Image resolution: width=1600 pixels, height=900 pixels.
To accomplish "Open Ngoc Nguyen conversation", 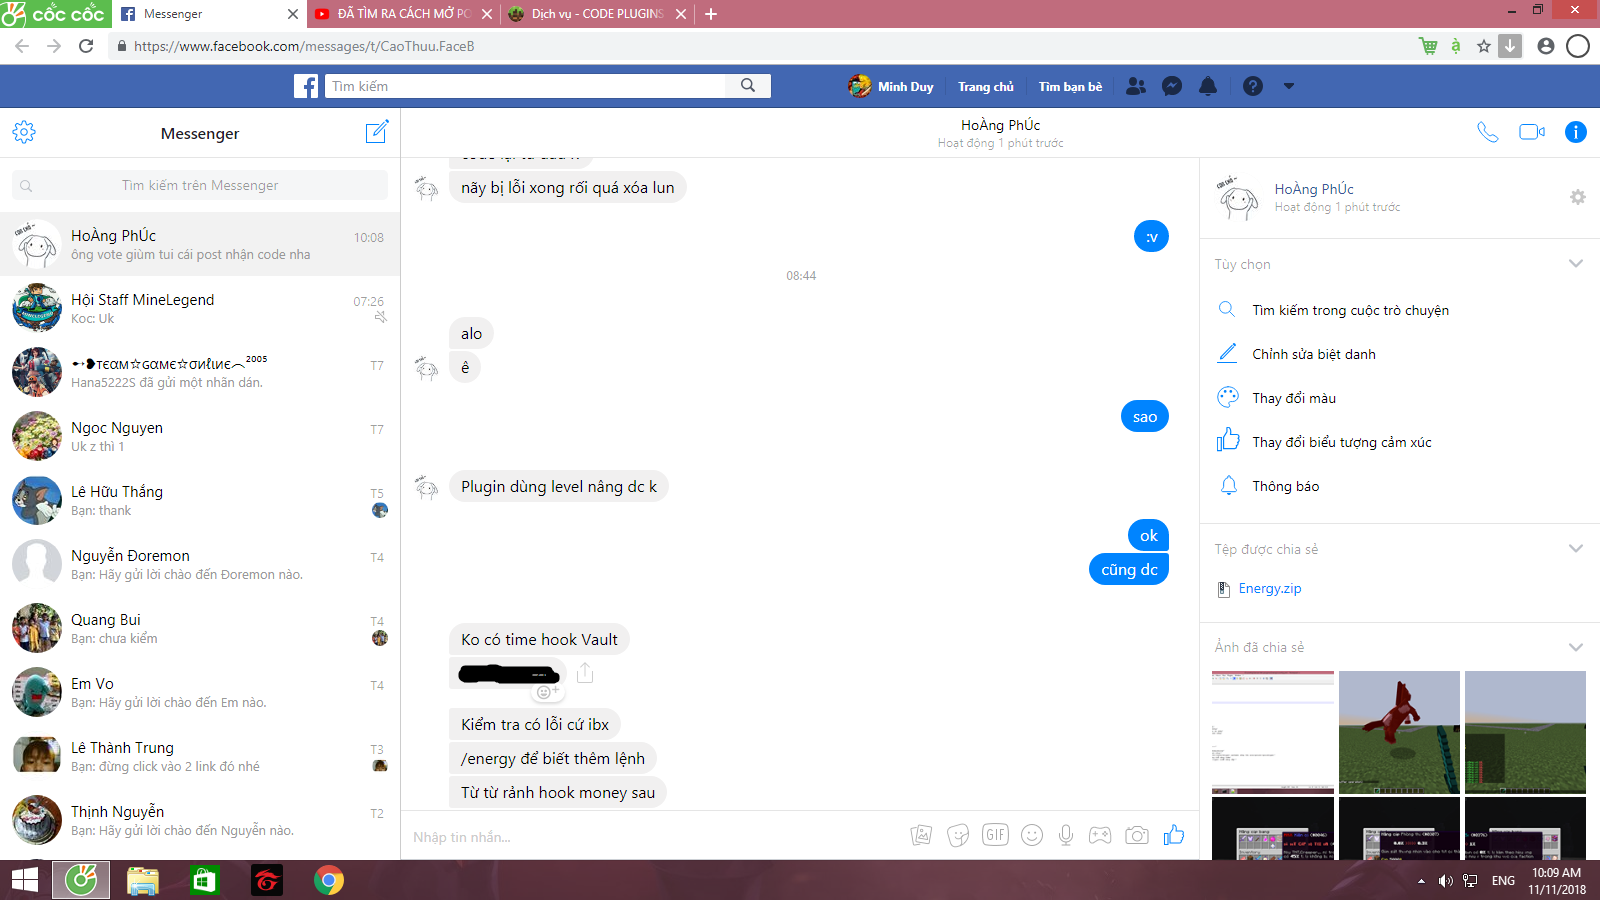I will pos(200,436).
